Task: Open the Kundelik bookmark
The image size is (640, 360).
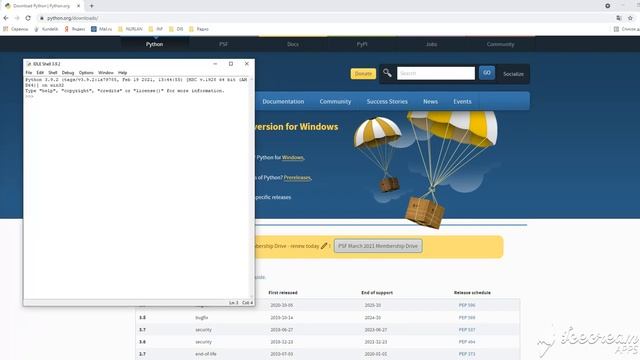Action: point(46,29)
